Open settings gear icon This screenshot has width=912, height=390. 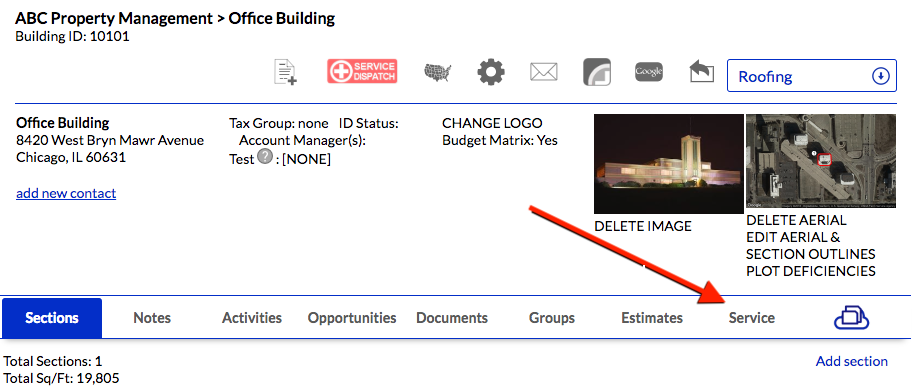pyautogui.click(x=491, y=72)
